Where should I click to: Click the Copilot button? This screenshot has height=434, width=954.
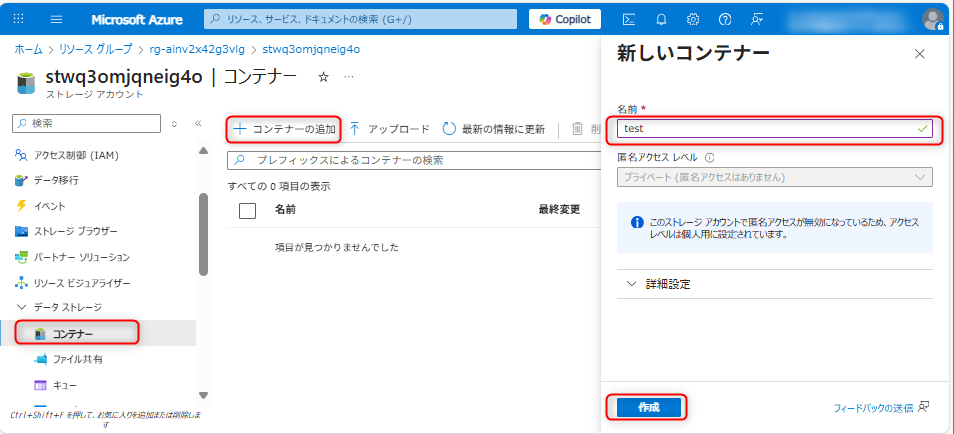coord(565,19)
